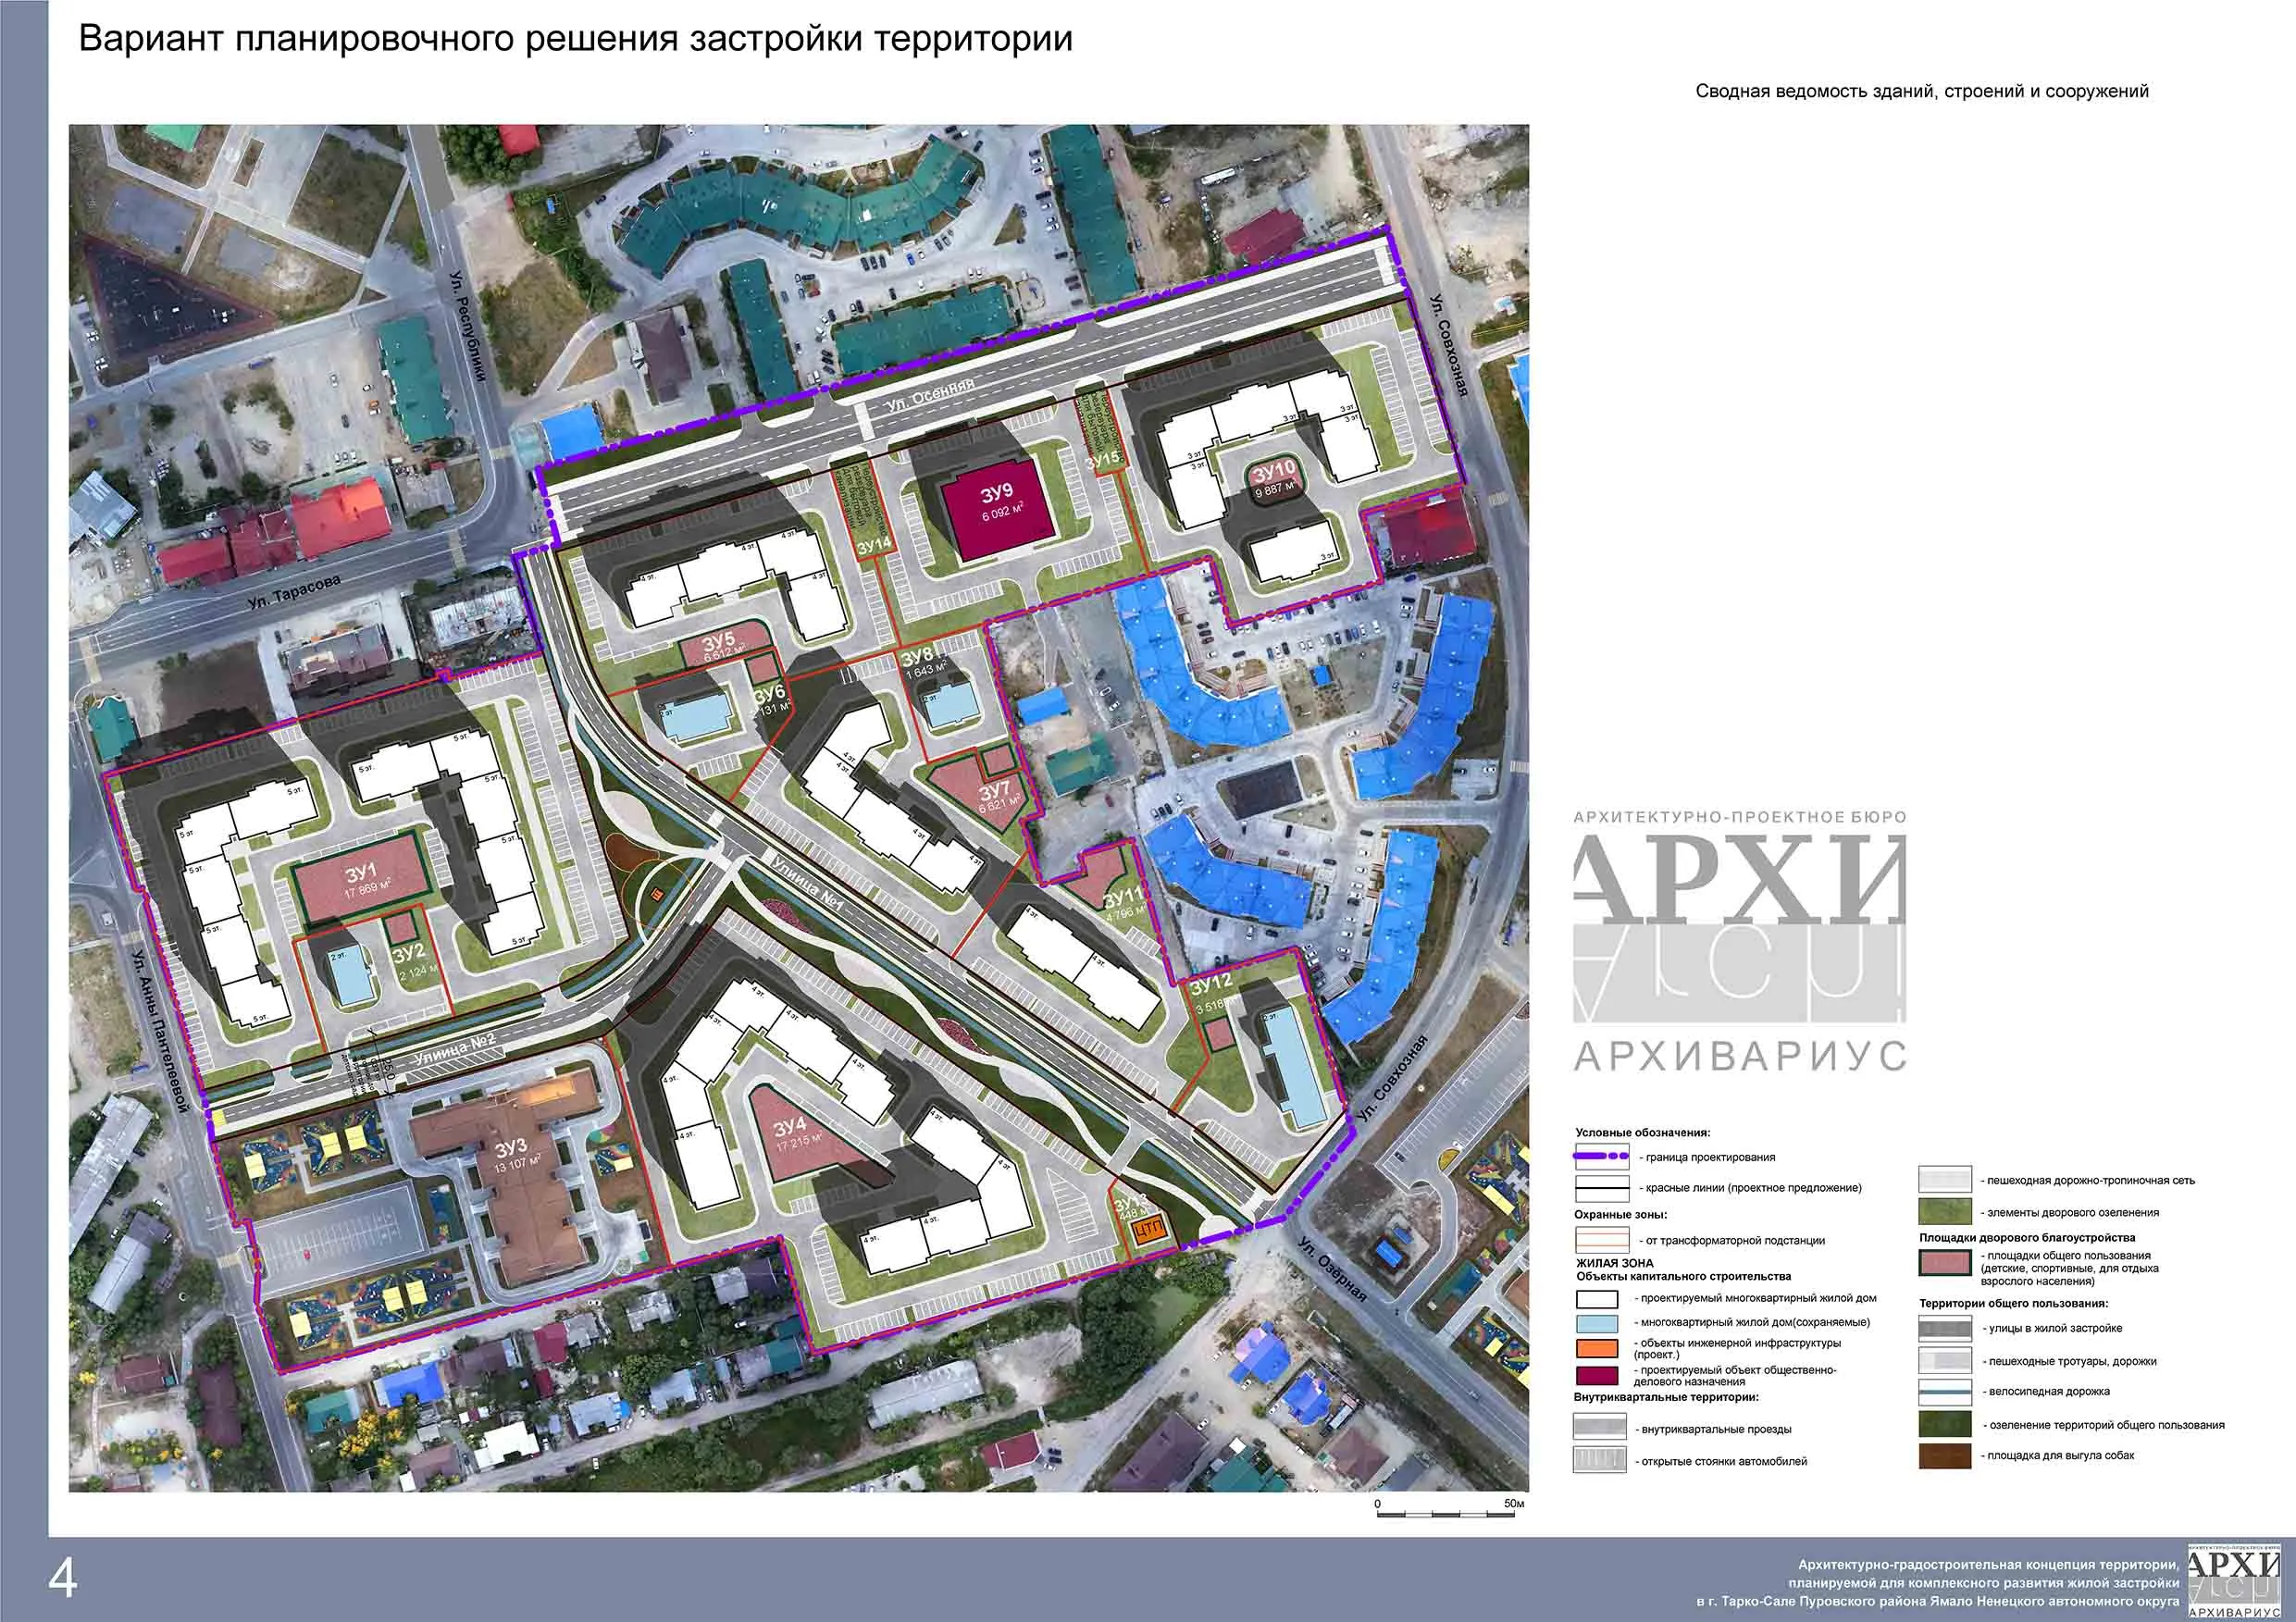
Task: Click the orange engineering infrastructure legend swatch
Action: coord(1597,1347)
